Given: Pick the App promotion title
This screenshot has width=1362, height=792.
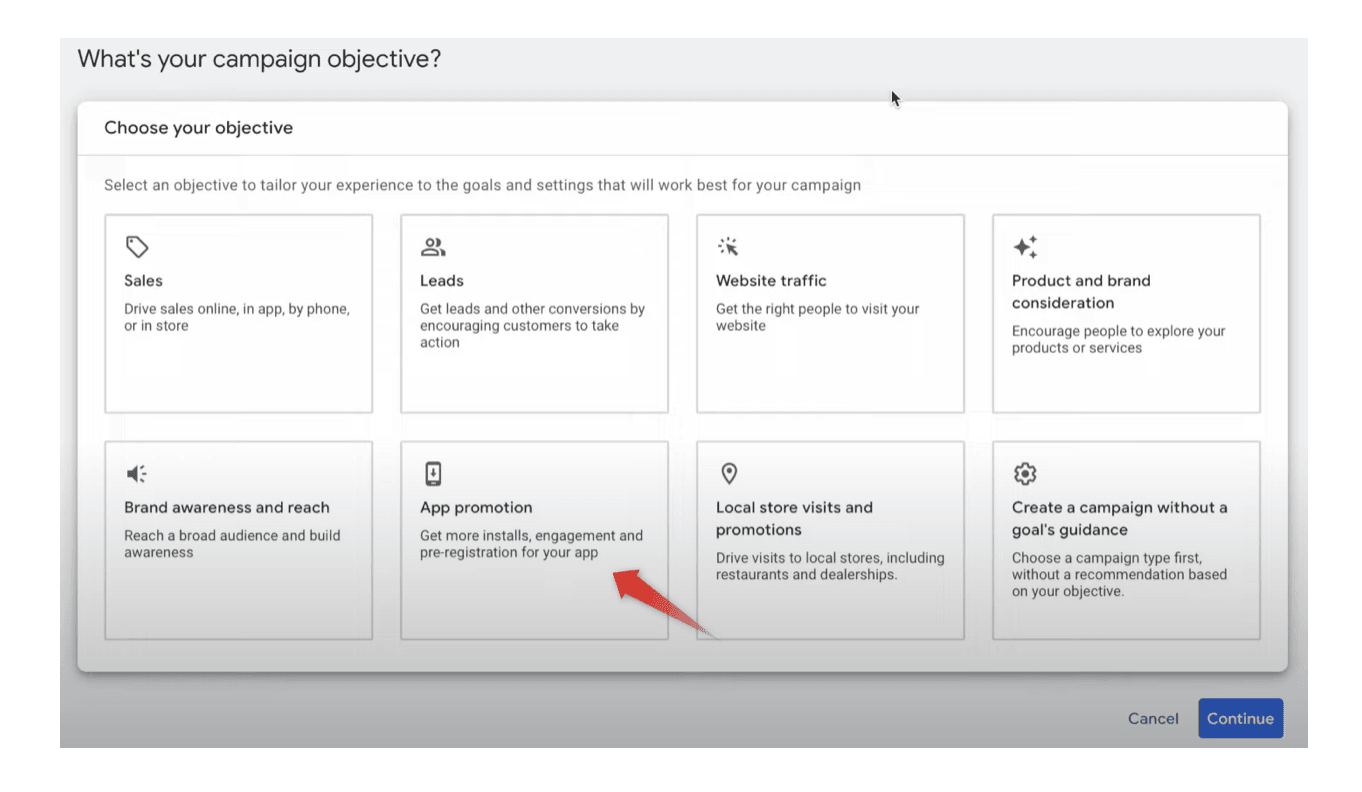Looking at the screenshot, I should tap(476, 508).
